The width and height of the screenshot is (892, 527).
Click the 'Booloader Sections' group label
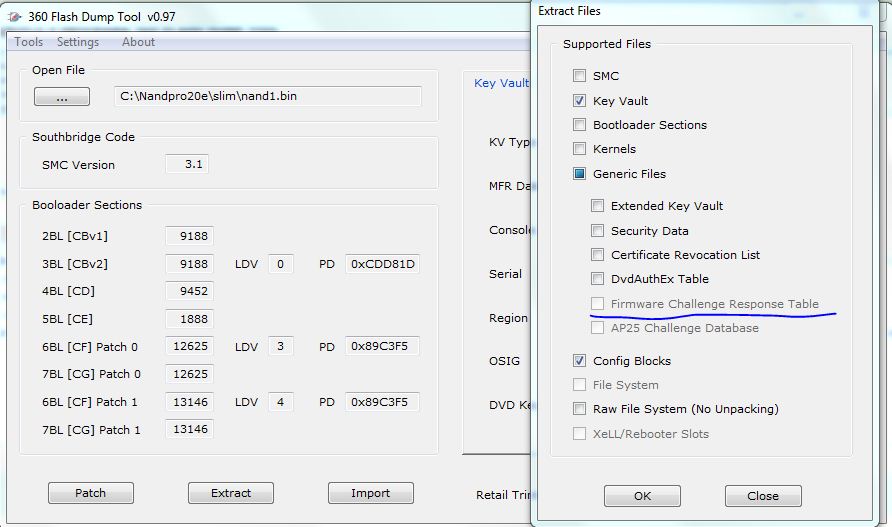tap(87, 205)
